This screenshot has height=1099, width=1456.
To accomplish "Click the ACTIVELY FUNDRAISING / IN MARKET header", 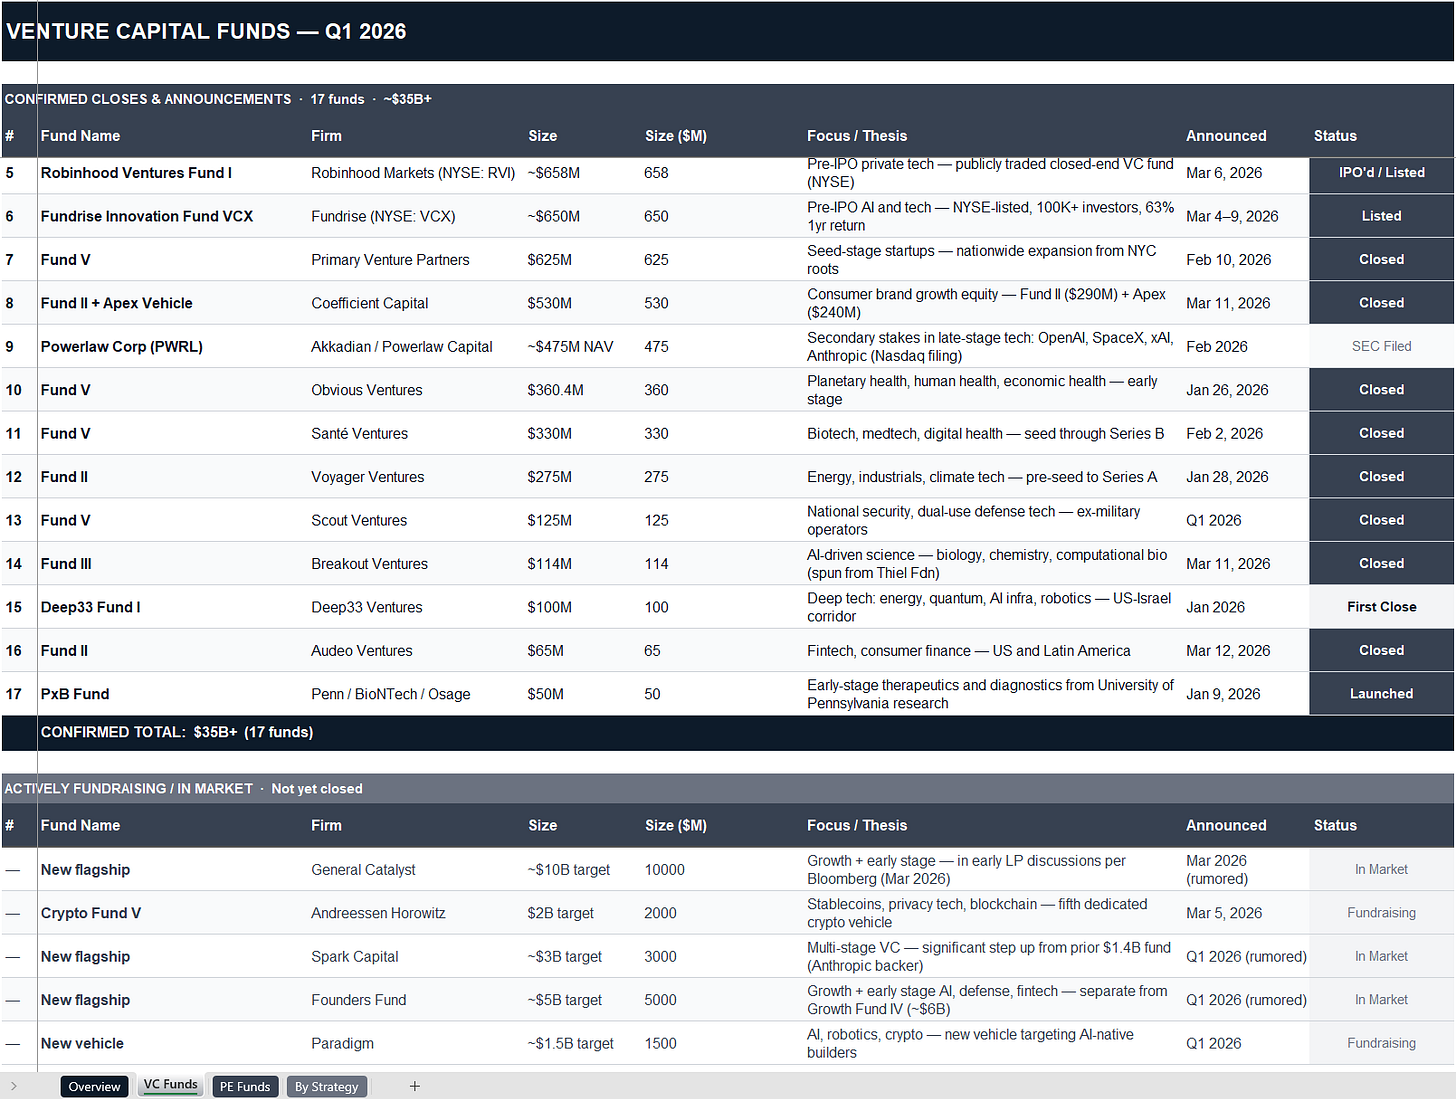I will (x=727, y=789).
